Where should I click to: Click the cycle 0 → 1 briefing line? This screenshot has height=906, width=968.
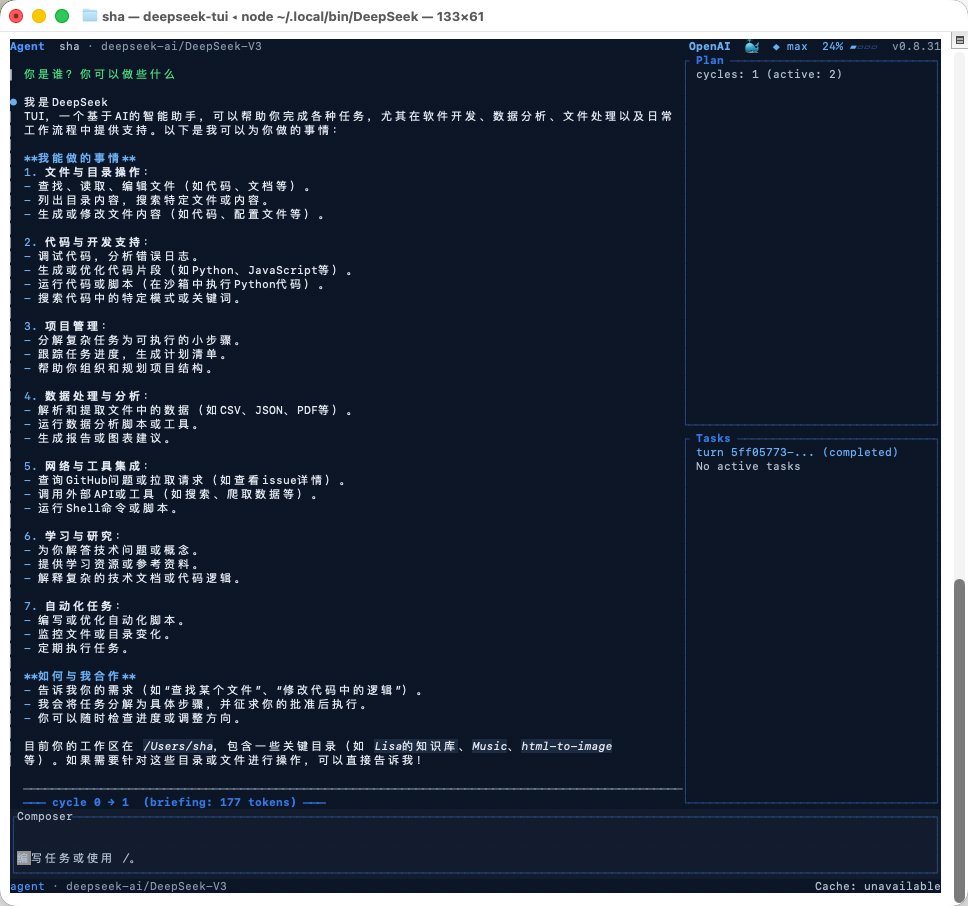pos(174,802)
